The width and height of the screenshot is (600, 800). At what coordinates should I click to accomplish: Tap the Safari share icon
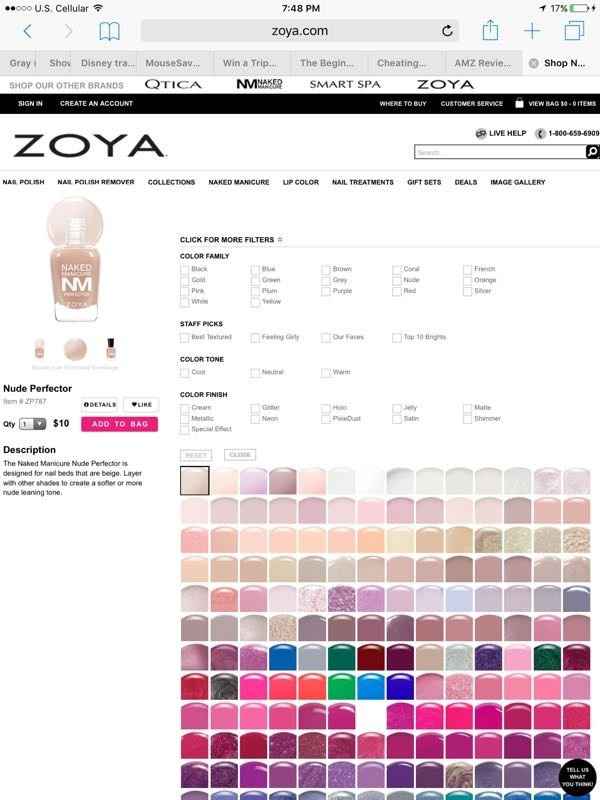[x=490, y=31]
